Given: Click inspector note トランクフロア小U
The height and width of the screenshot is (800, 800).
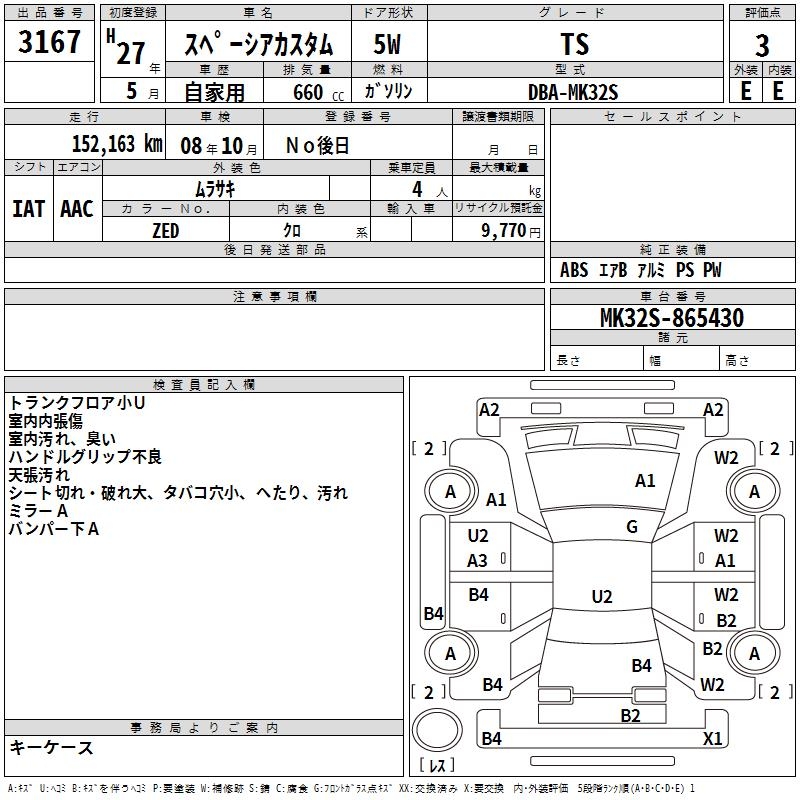Looking at the screenshot, I should [77, 403].
